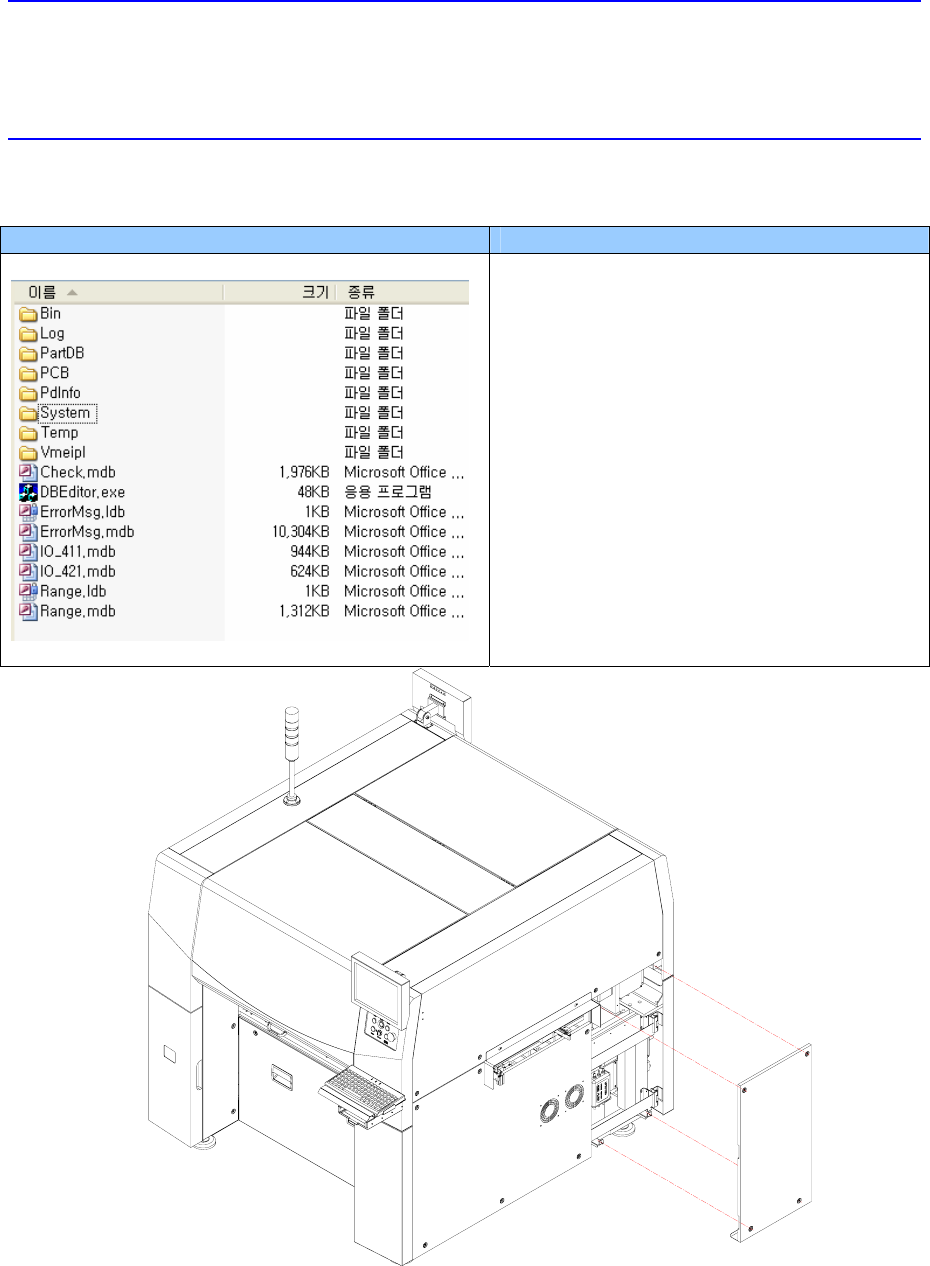Screen dimensions: 930x1266
Task: Click the type entry for Bin folder
Action: [x=373, y=314]
